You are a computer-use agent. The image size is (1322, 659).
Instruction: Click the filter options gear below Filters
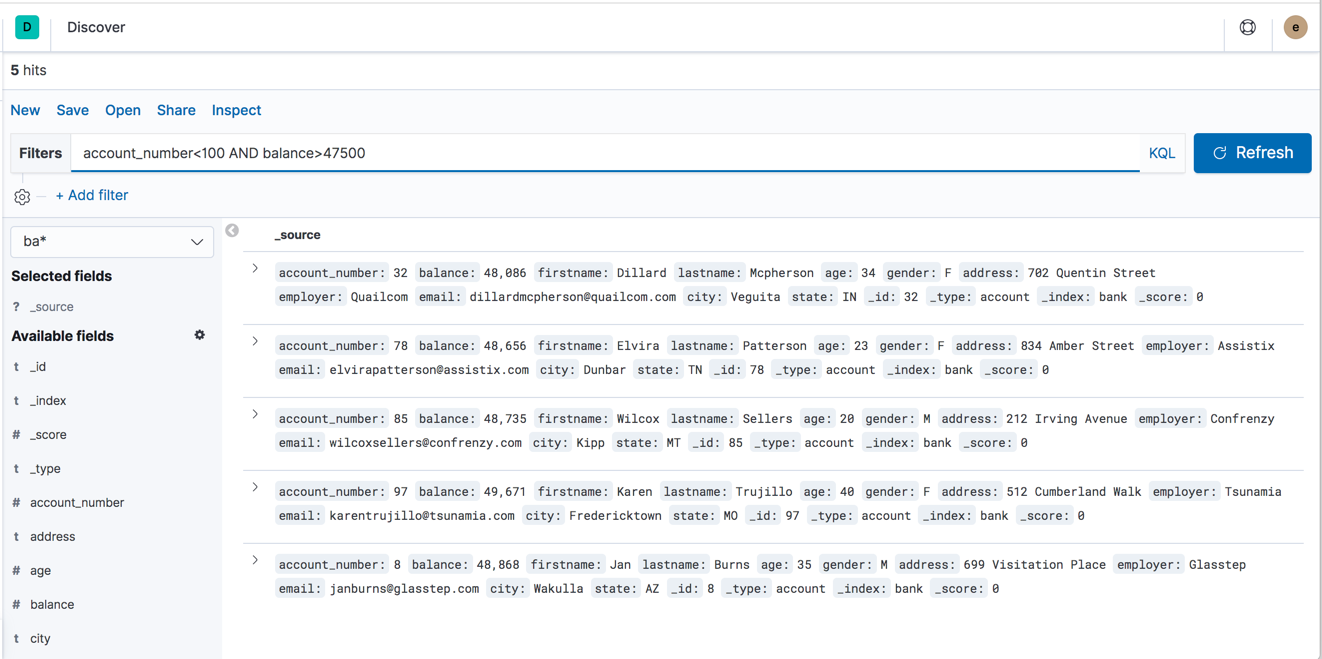[x=22, y=196]
